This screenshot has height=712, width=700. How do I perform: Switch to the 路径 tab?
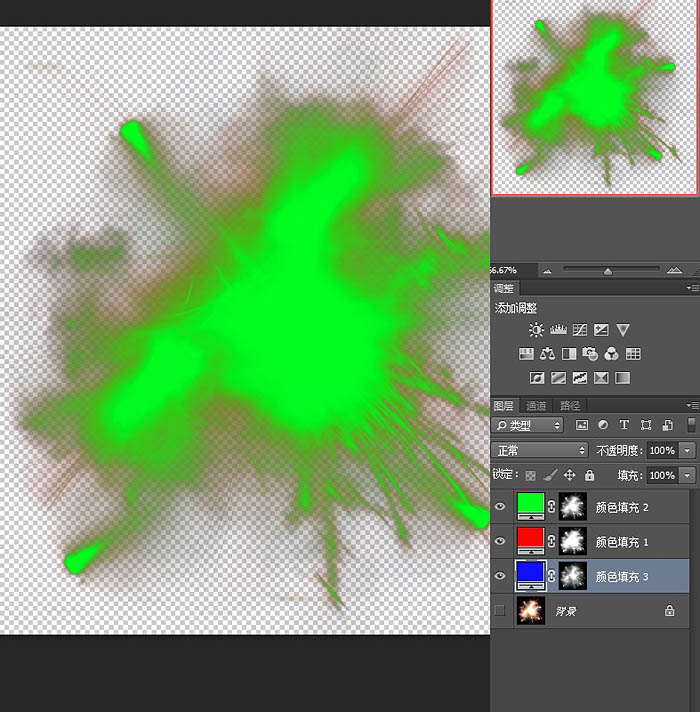pyautogui.click(x=570, y=406)
